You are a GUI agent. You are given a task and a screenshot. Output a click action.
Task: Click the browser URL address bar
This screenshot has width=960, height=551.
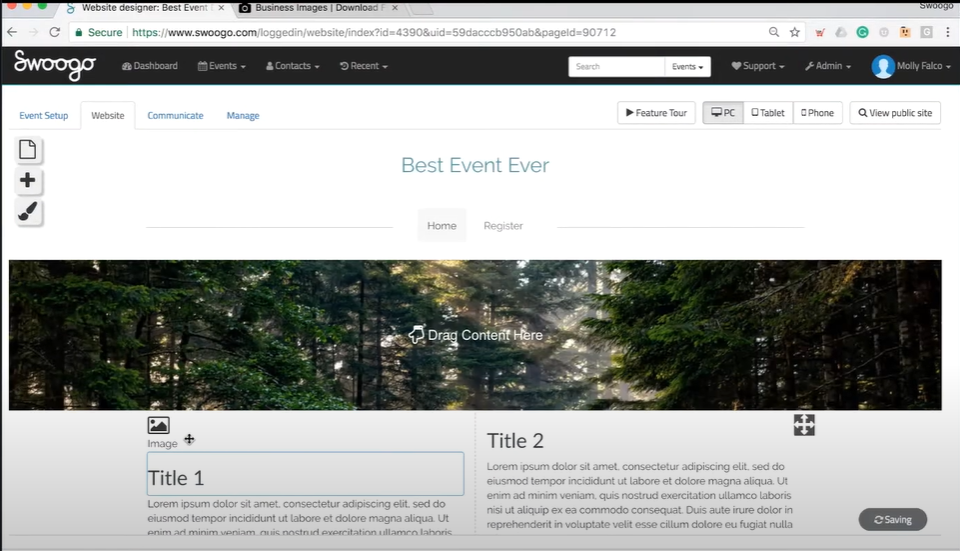coord(373,32)
